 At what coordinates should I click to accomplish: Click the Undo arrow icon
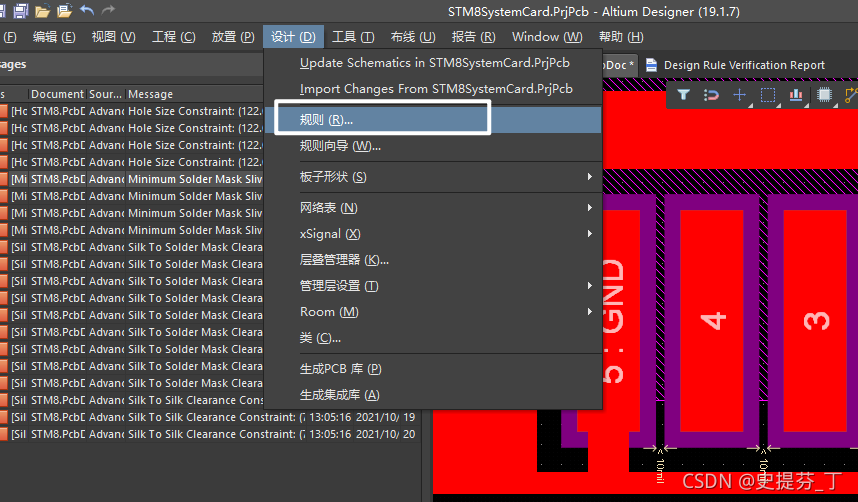[87, 9]
